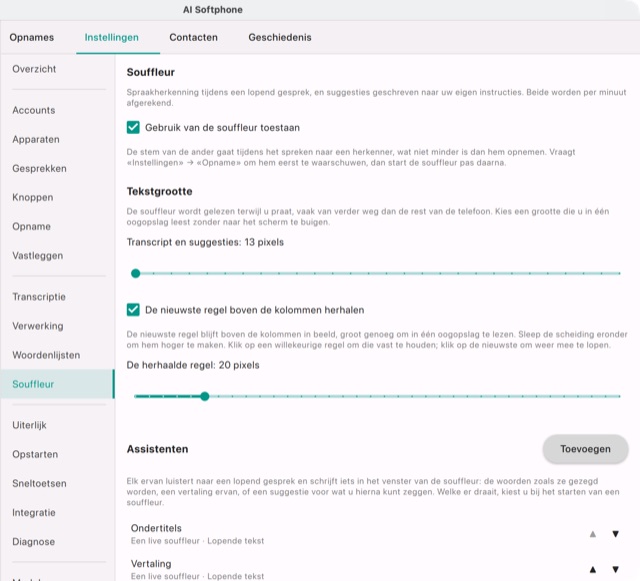Screen dimensions: 640x581
Task: Go to Apparaten settings
Action: [x=57, y=139]
